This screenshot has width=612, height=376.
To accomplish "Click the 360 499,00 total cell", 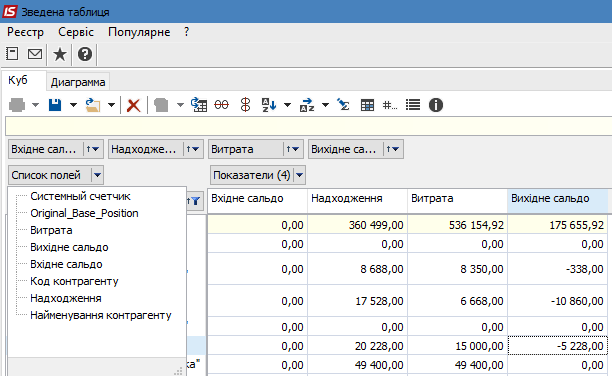I will (357, 225).
